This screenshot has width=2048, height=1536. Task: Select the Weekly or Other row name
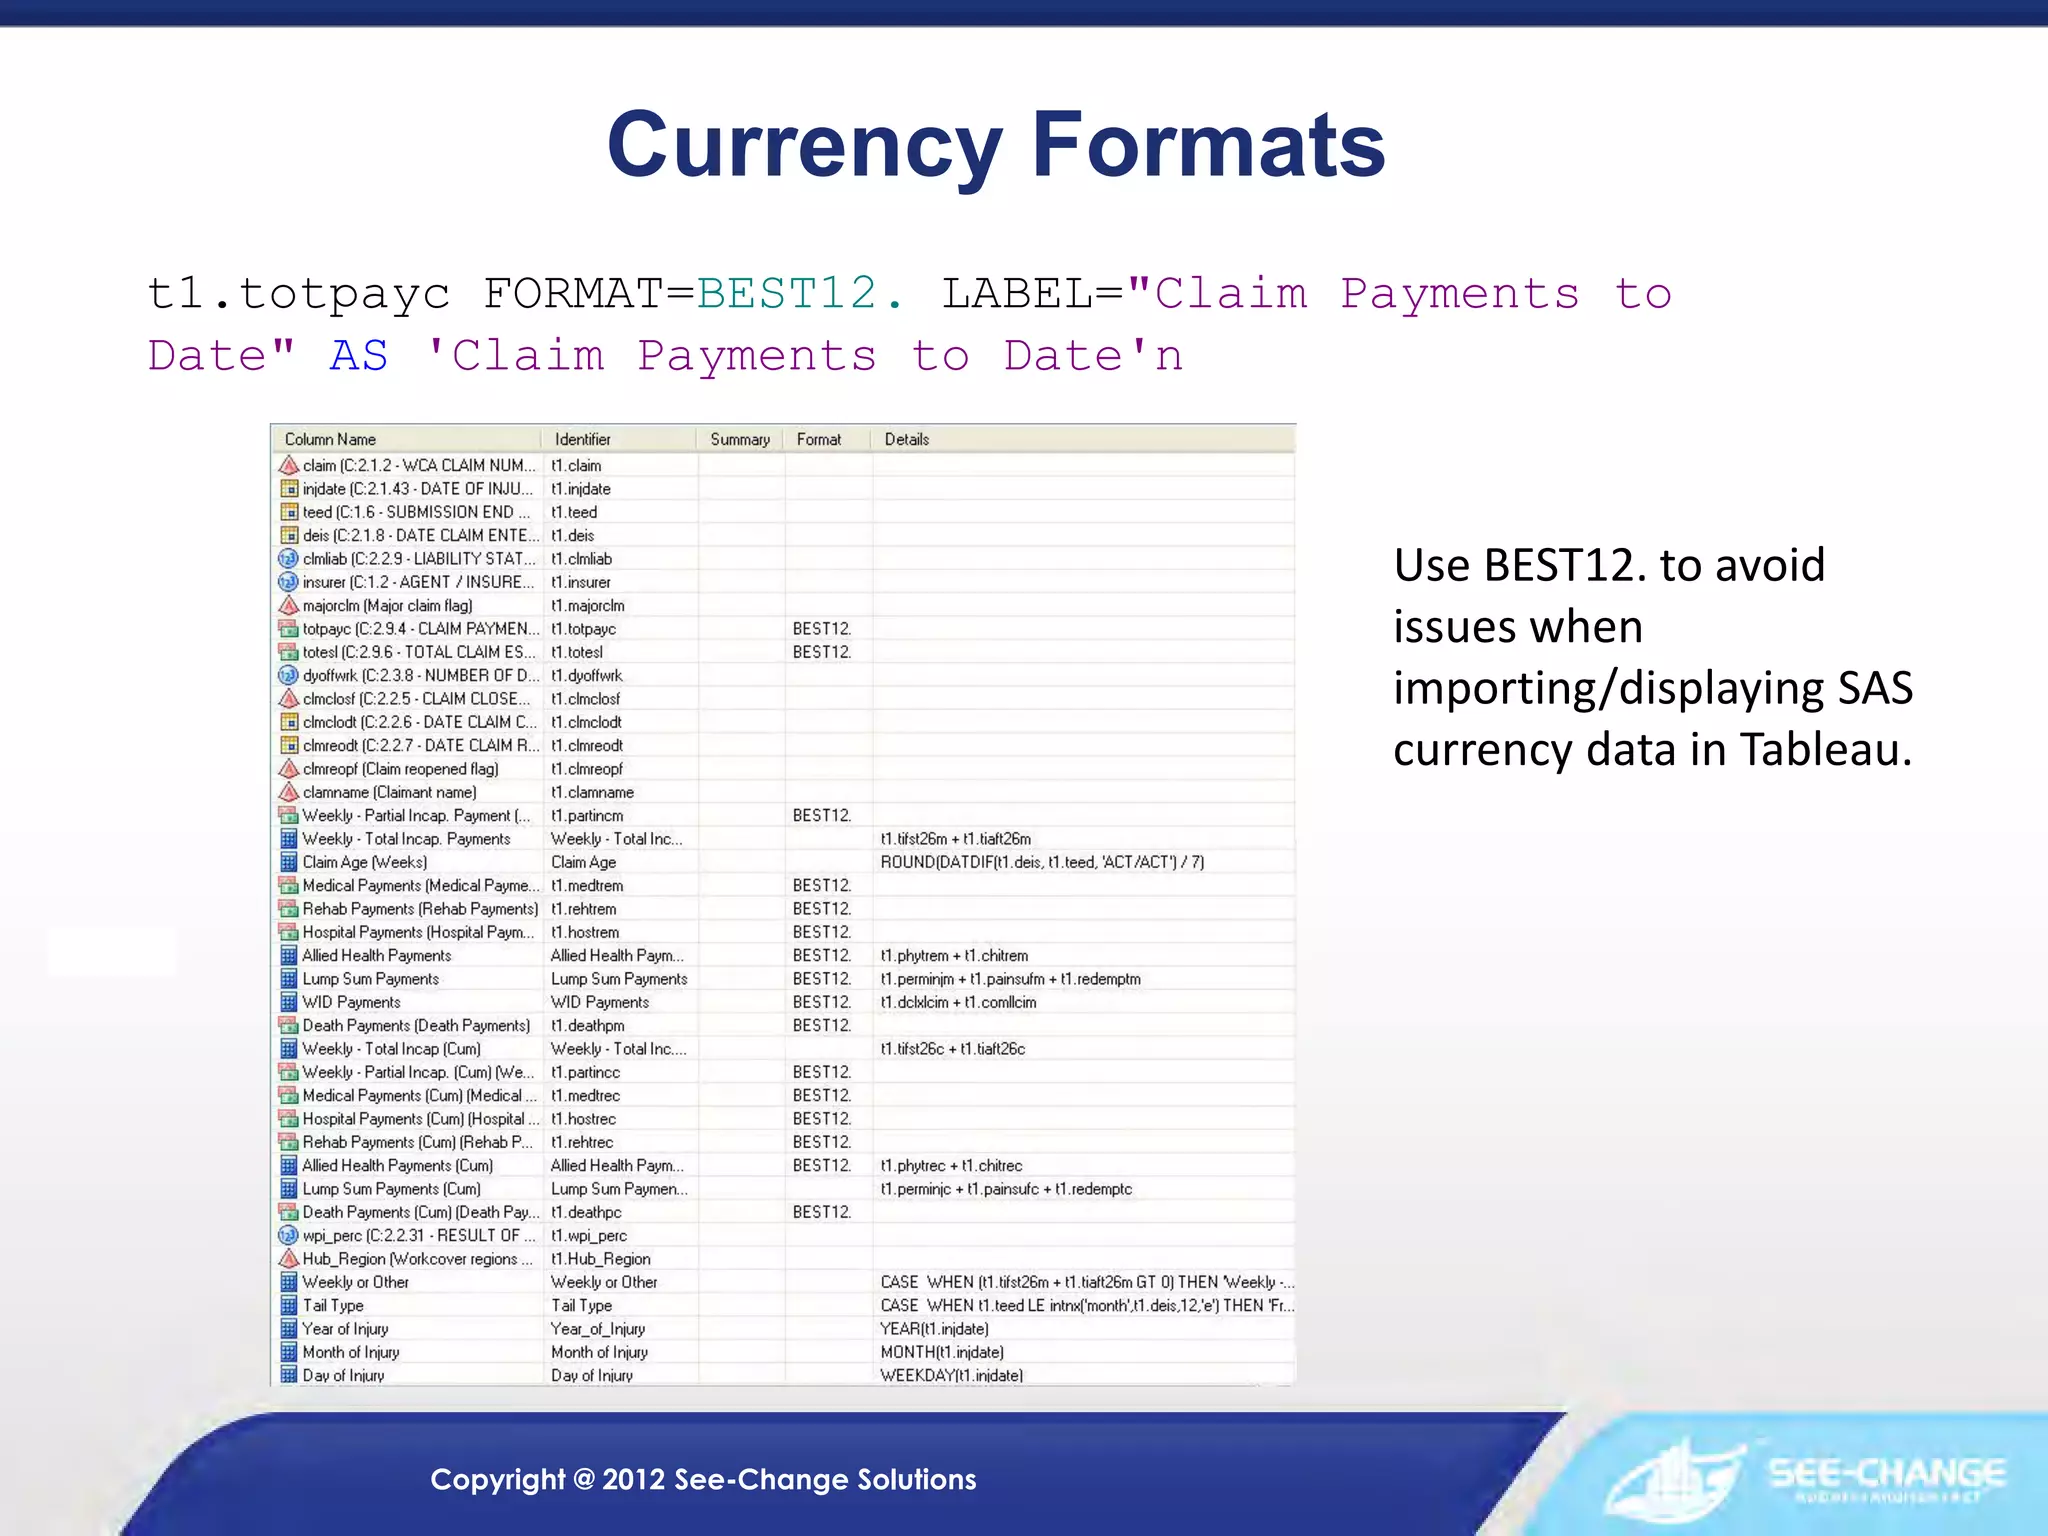click(x=356, y=1282)
